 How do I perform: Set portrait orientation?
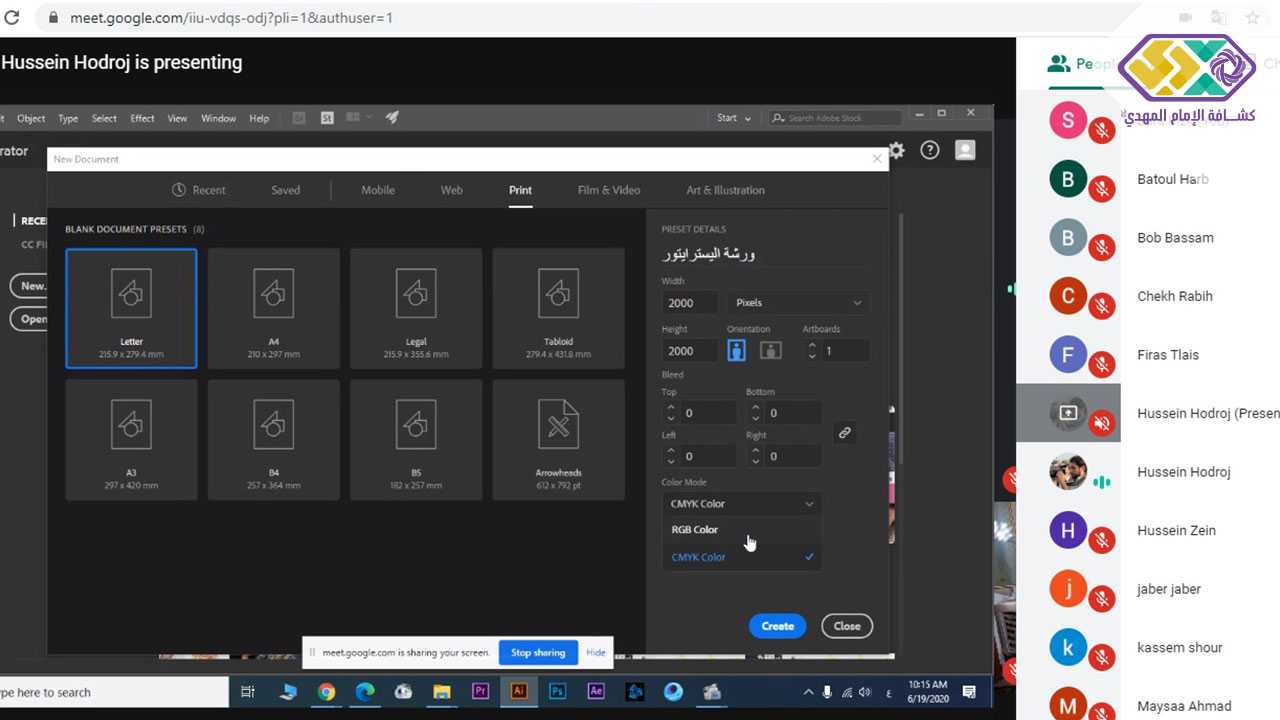[737, 351]
